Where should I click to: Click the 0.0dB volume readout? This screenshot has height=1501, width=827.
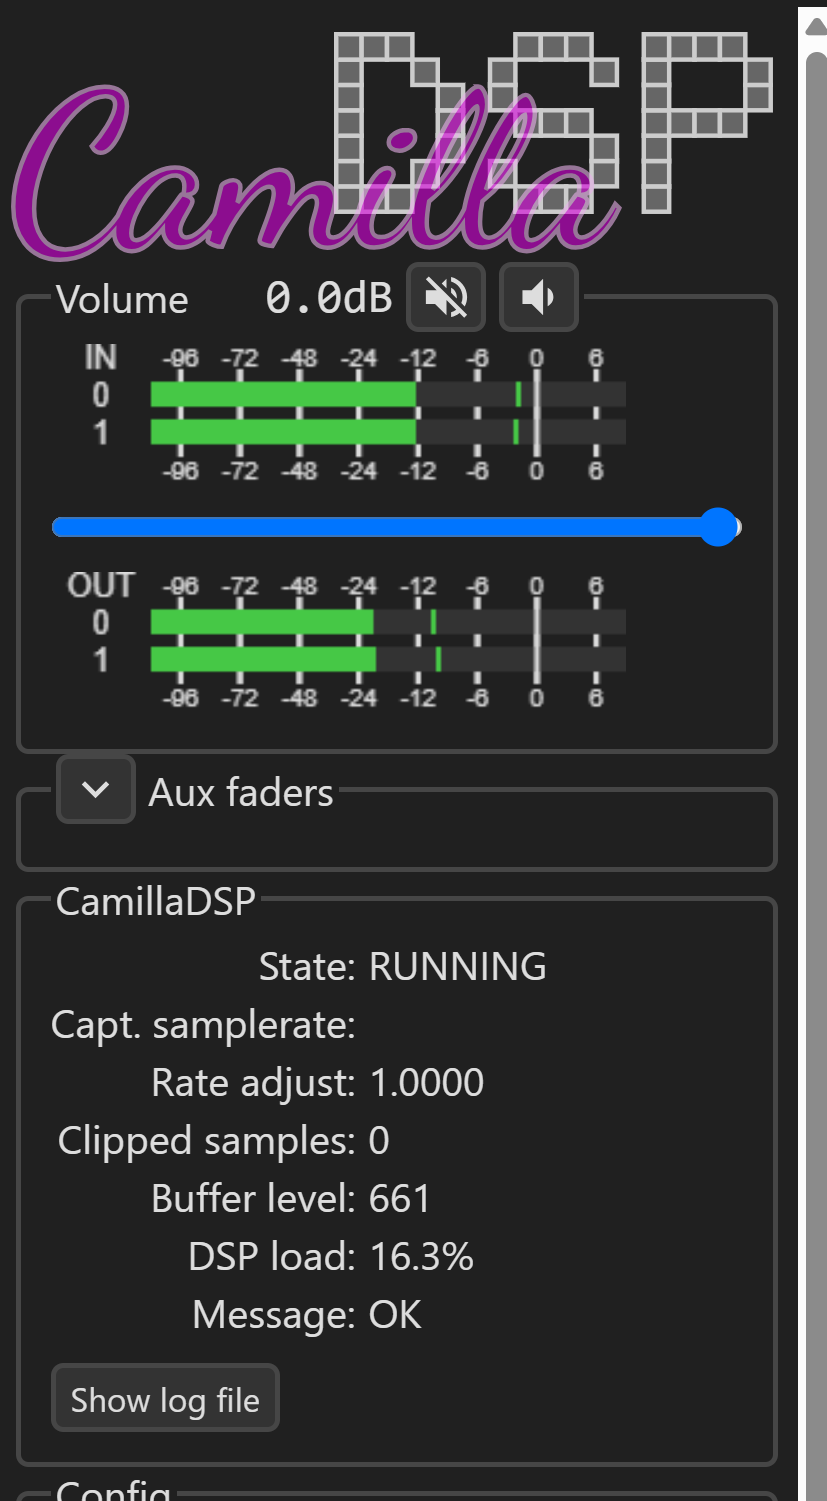pos(329,298)
